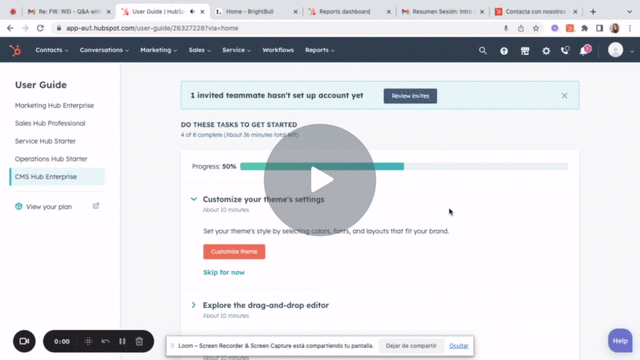Open the settings gear icon

click(546, 51)
